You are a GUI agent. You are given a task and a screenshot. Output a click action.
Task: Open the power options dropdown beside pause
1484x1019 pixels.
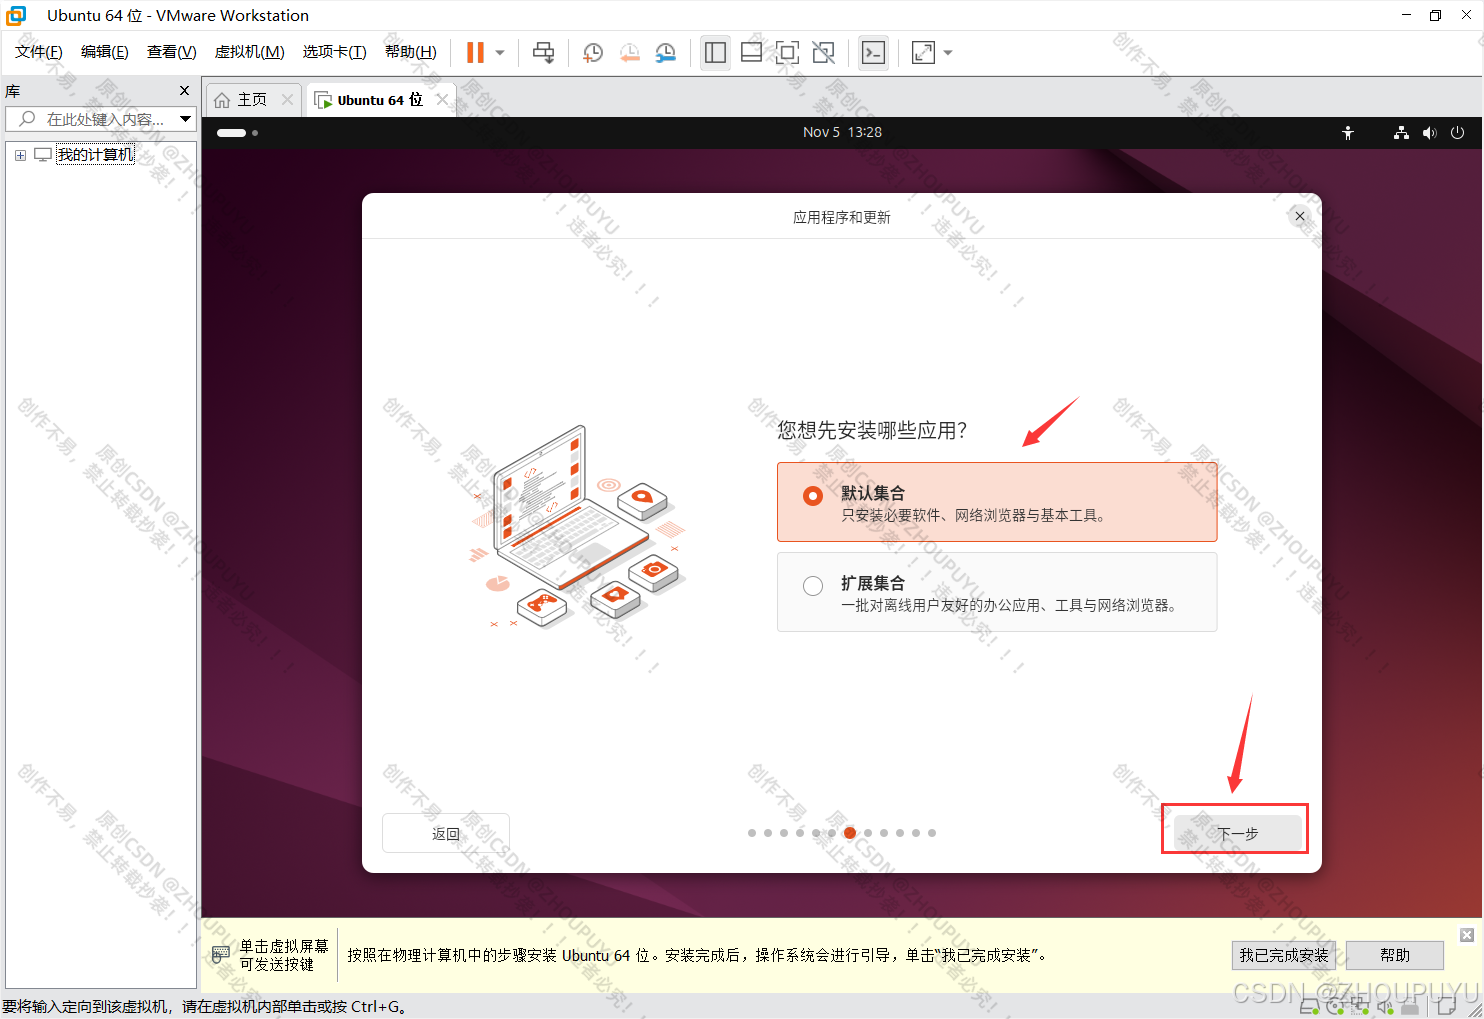(500, 53)
